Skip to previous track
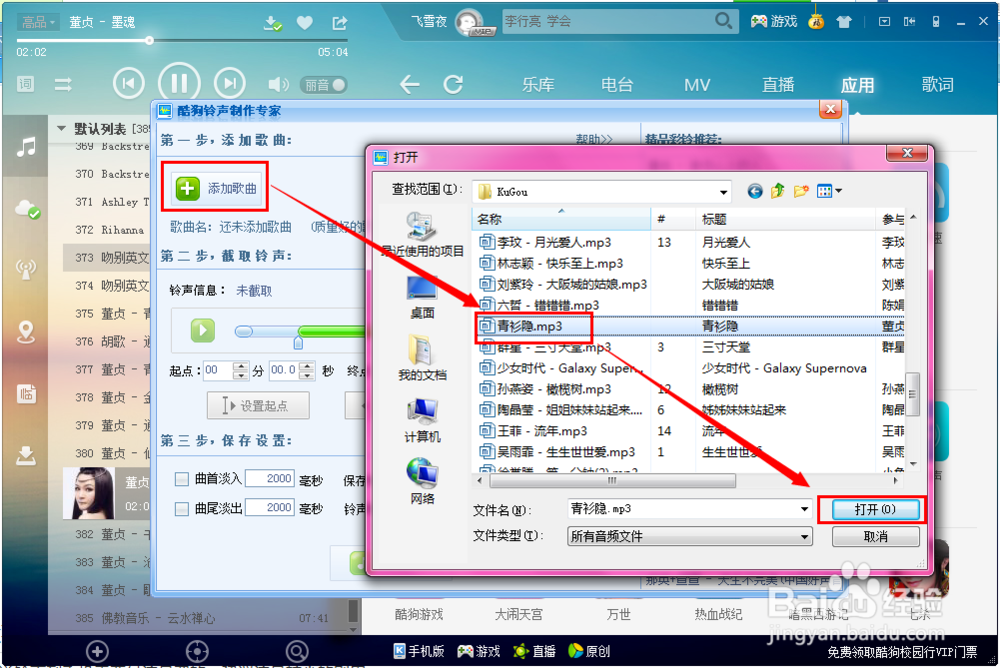Screen dimensions: 1000x668 (128, 84)
